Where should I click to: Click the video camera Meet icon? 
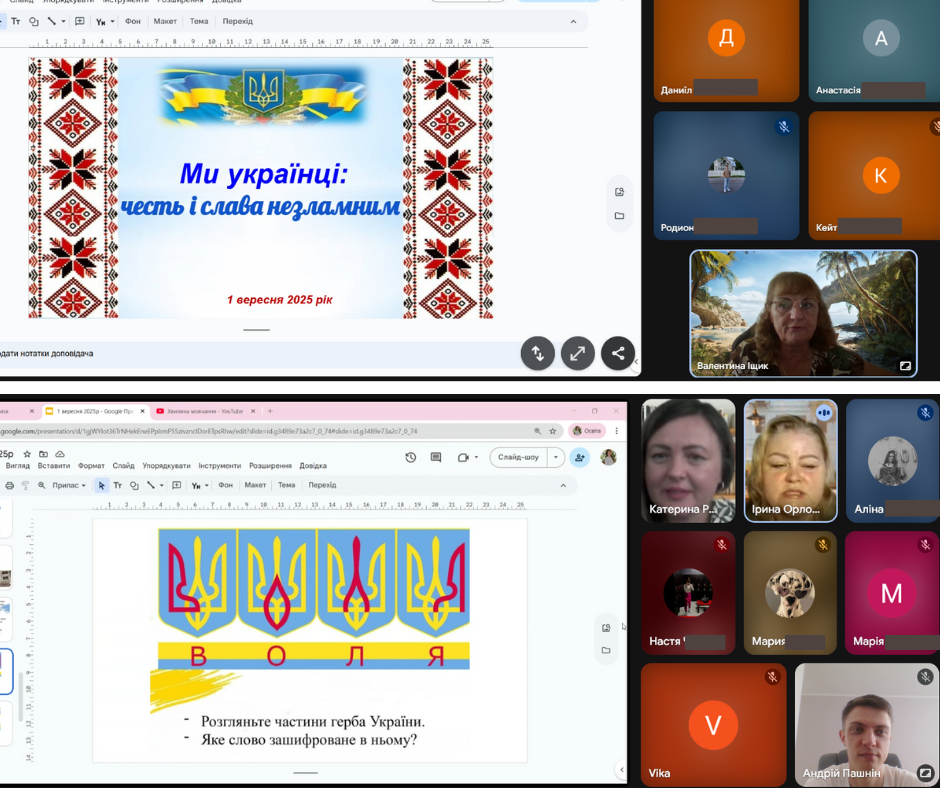(463, 458)
